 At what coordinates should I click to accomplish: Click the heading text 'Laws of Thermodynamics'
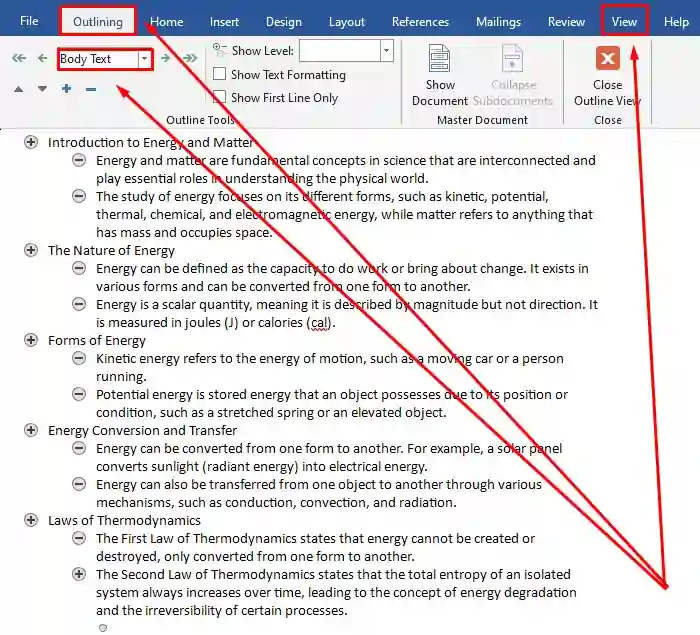(x=125, y=521)
